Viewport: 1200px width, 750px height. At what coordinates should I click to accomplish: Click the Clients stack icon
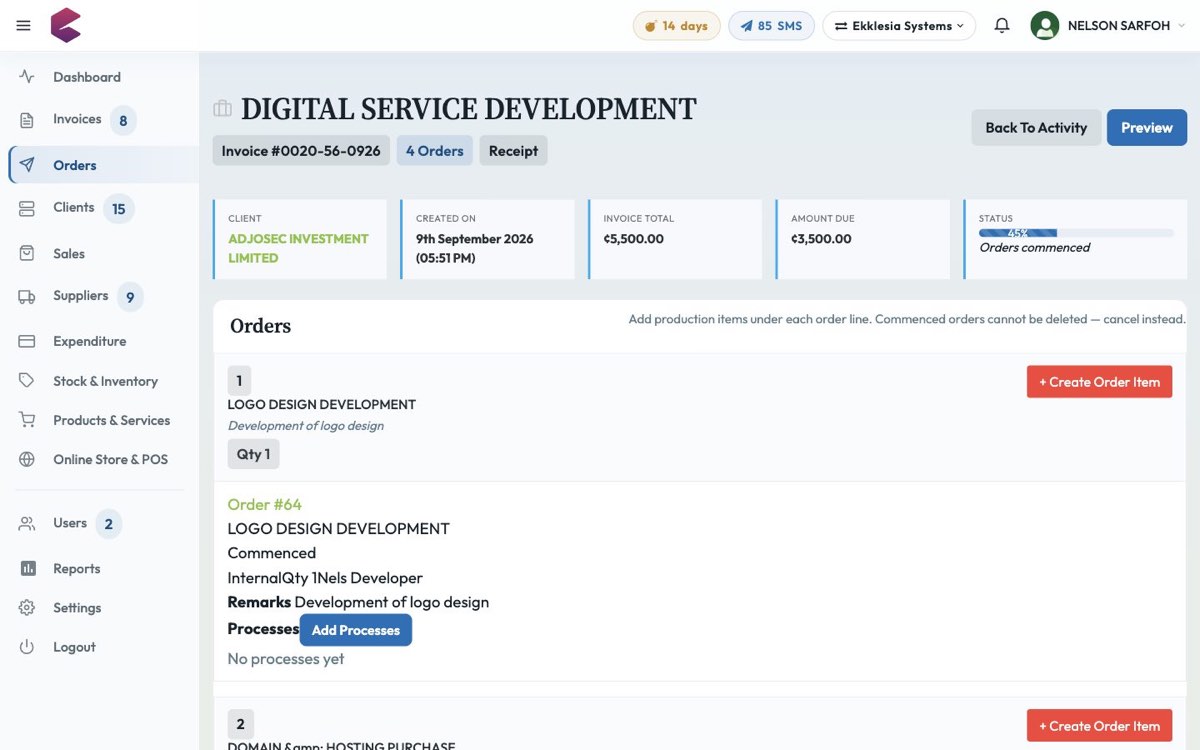coord(27,208)
